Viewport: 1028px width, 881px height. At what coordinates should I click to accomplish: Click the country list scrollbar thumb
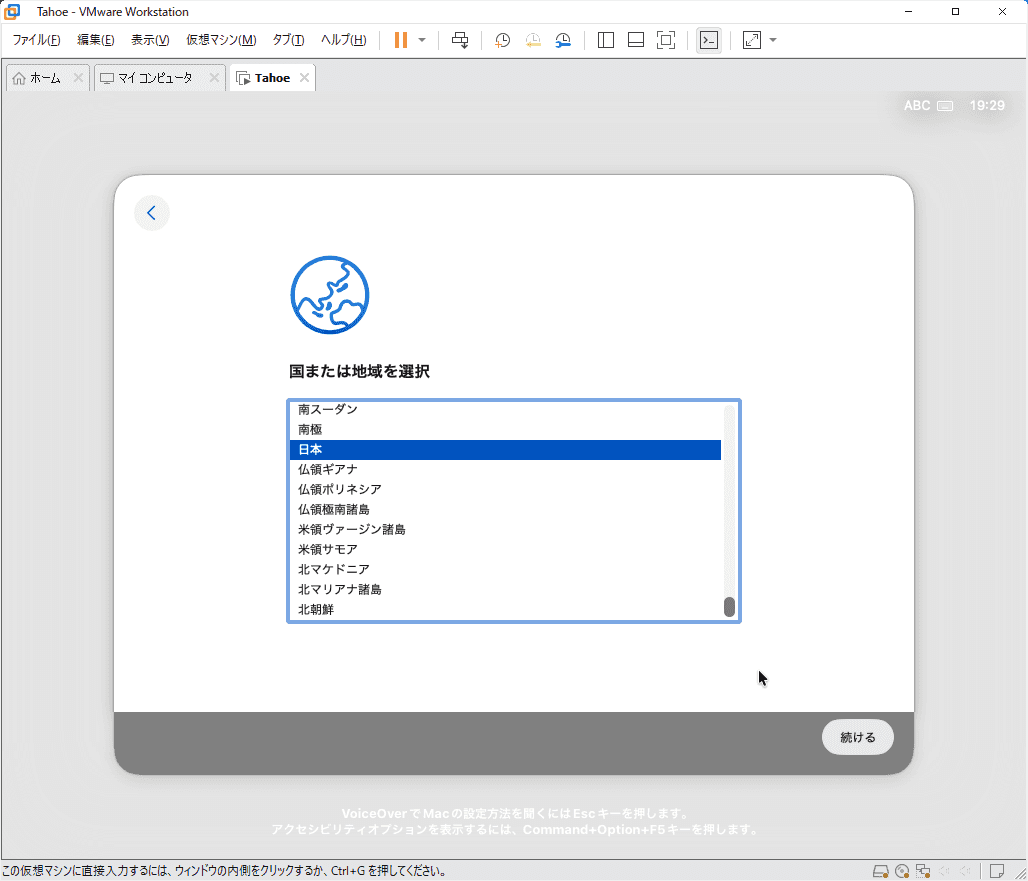(x=729, y=607)
